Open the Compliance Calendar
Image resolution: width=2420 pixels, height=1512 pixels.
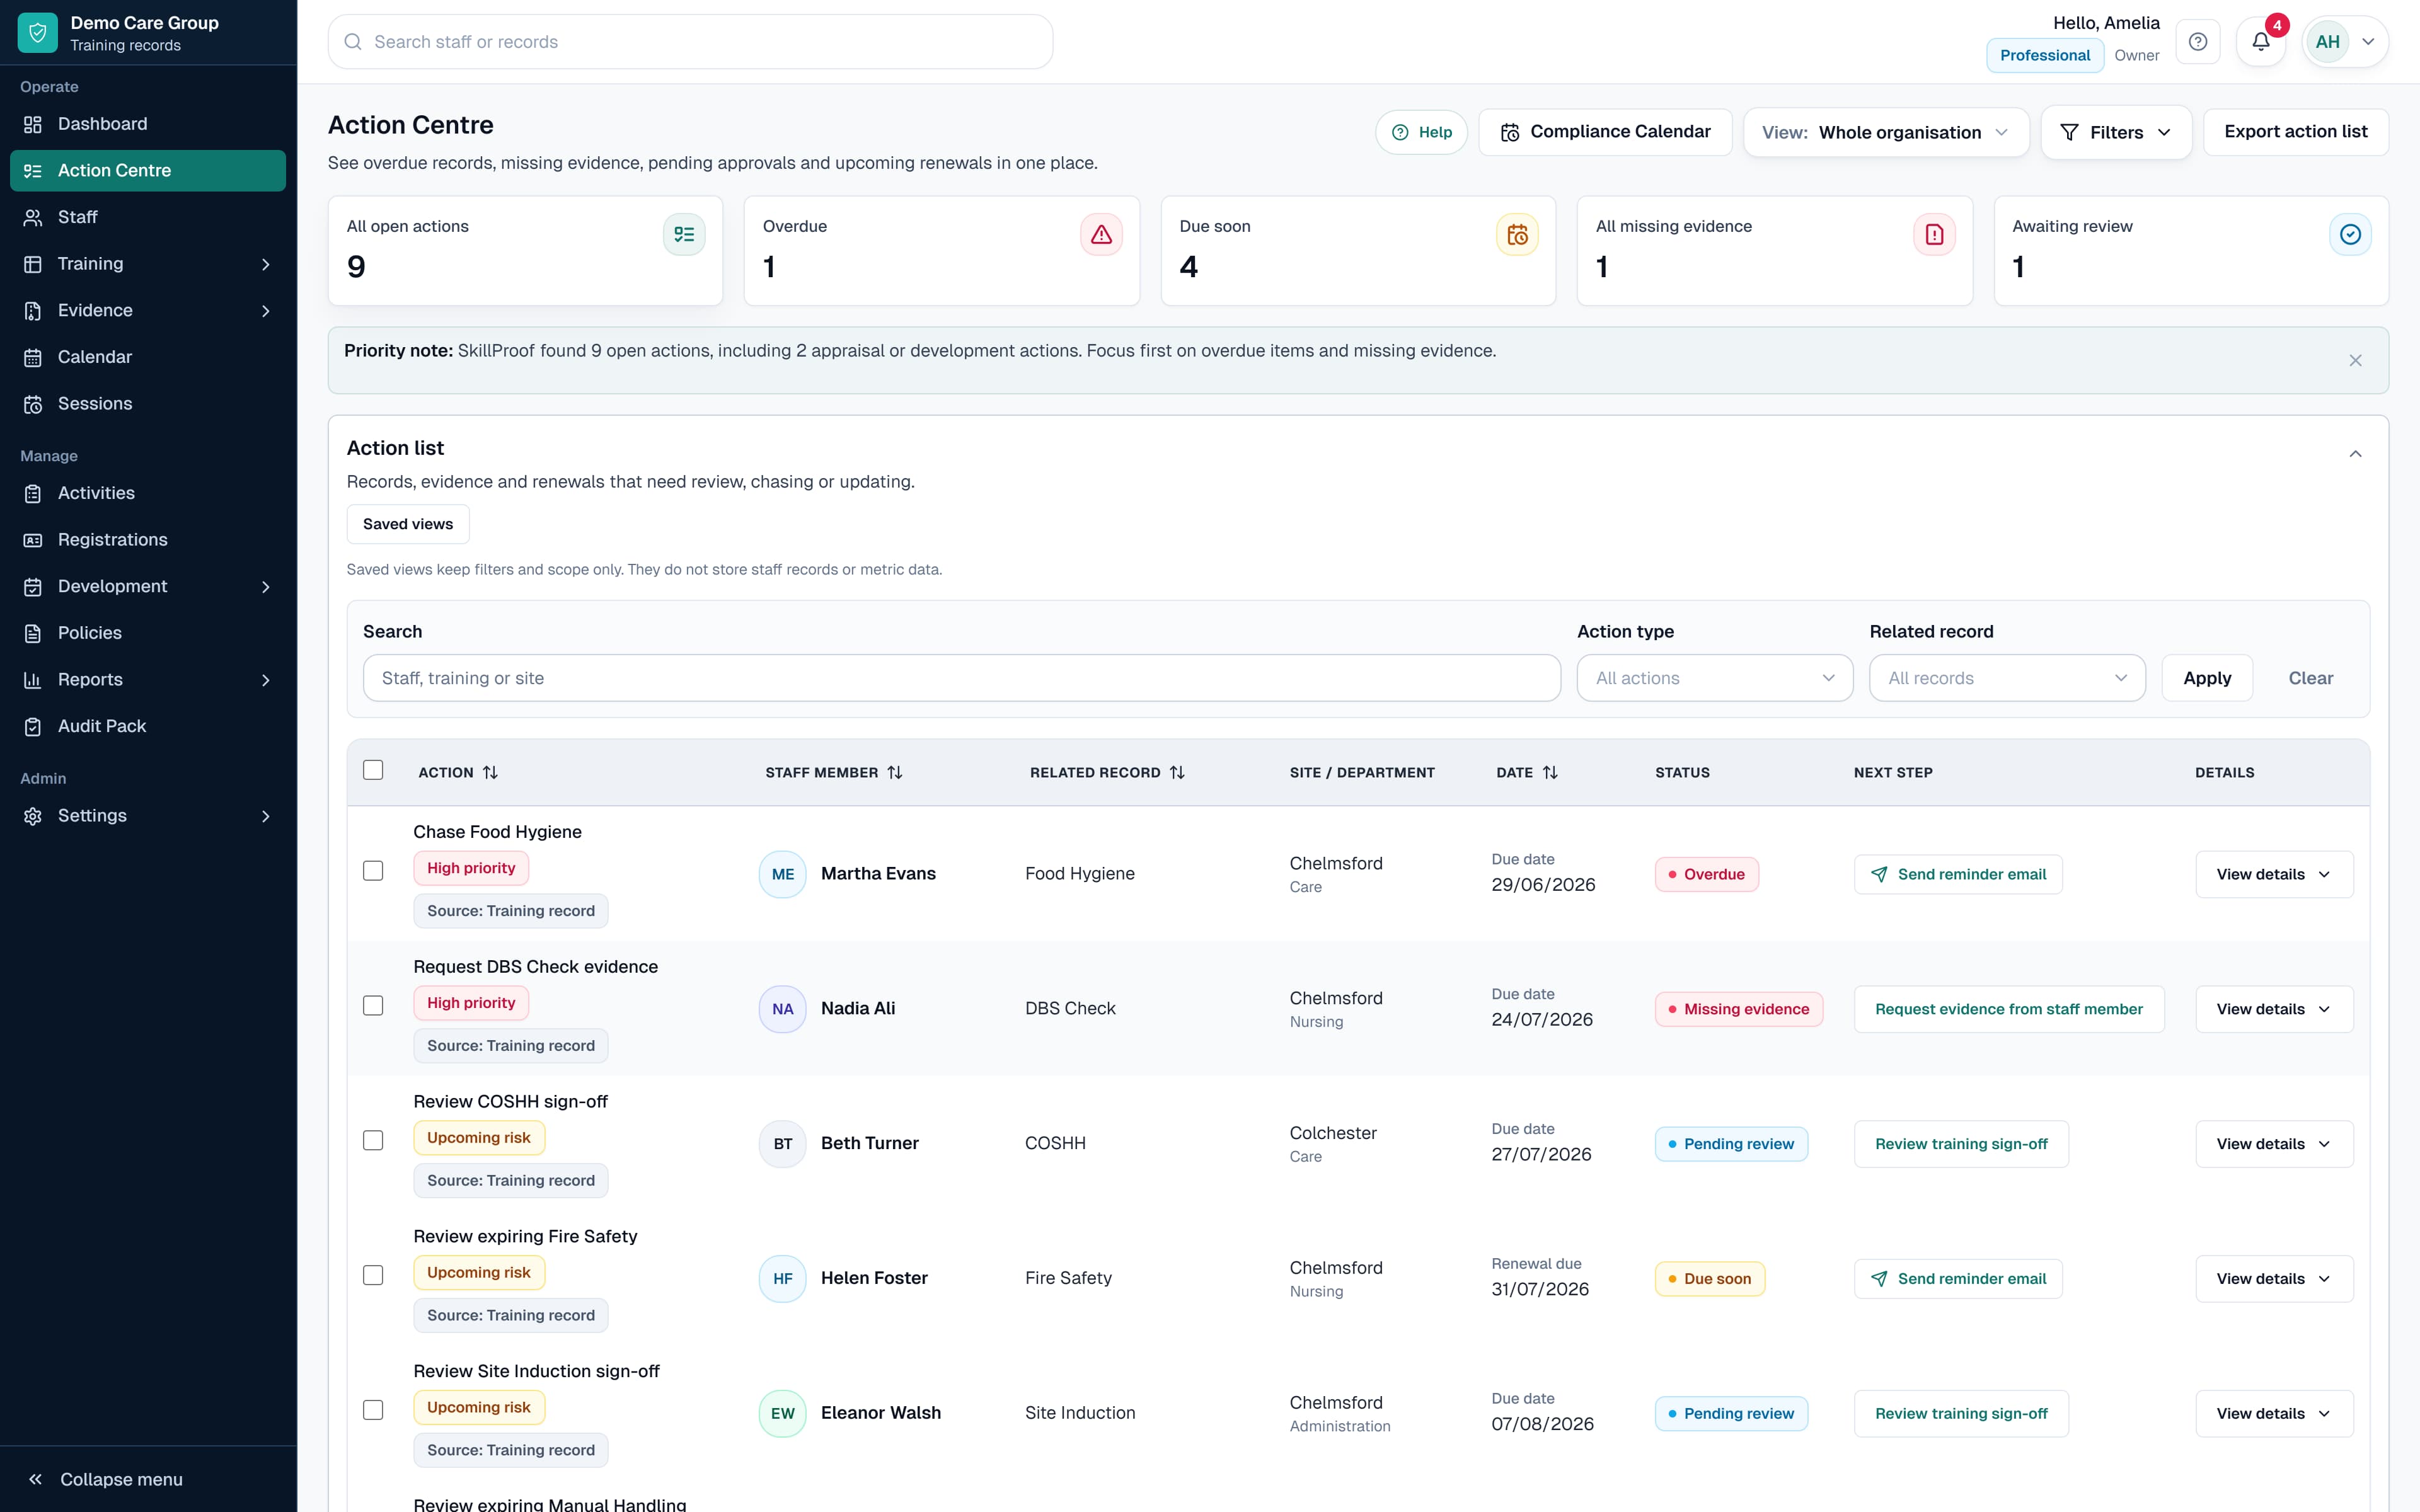tap(1605, 132)
